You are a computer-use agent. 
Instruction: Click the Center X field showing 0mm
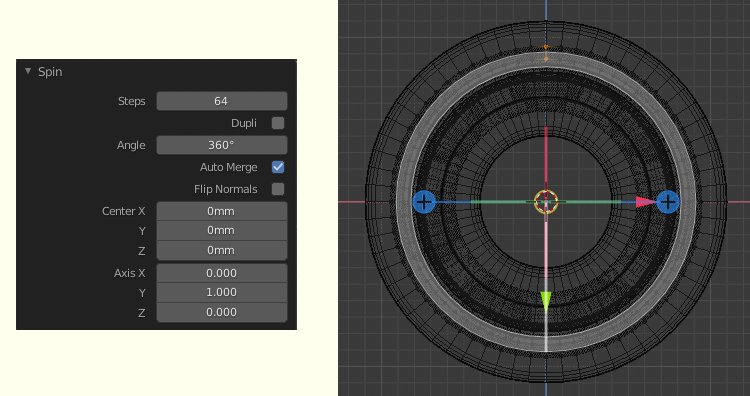[x=222, y=211]
